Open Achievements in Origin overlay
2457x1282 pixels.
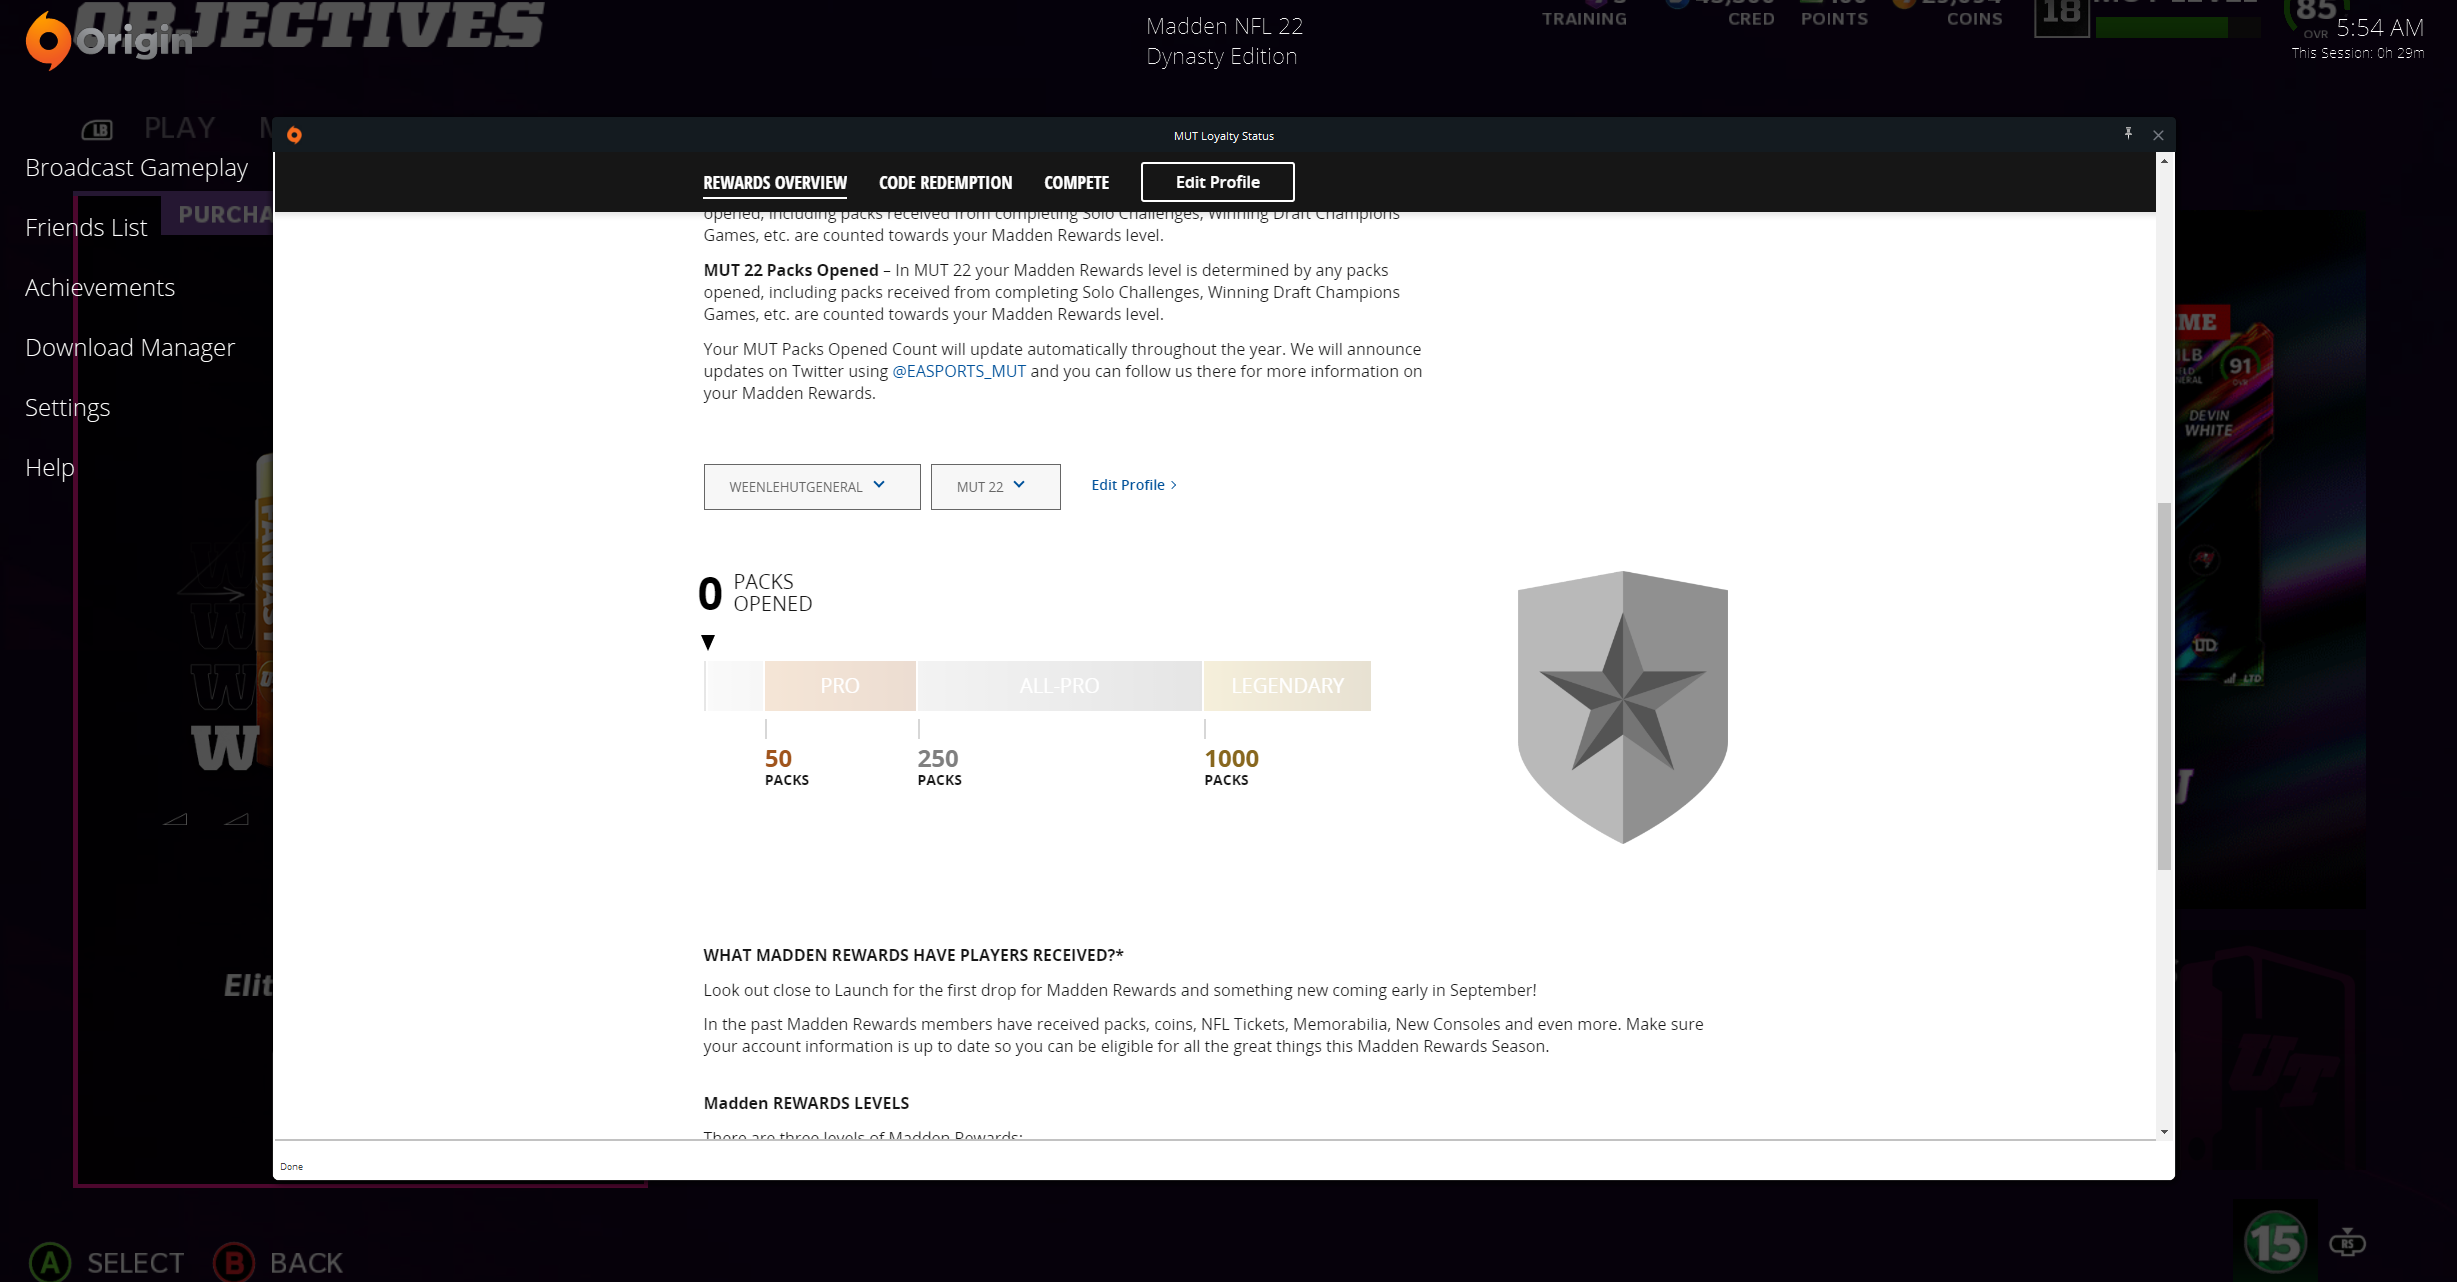coord(100,288)
